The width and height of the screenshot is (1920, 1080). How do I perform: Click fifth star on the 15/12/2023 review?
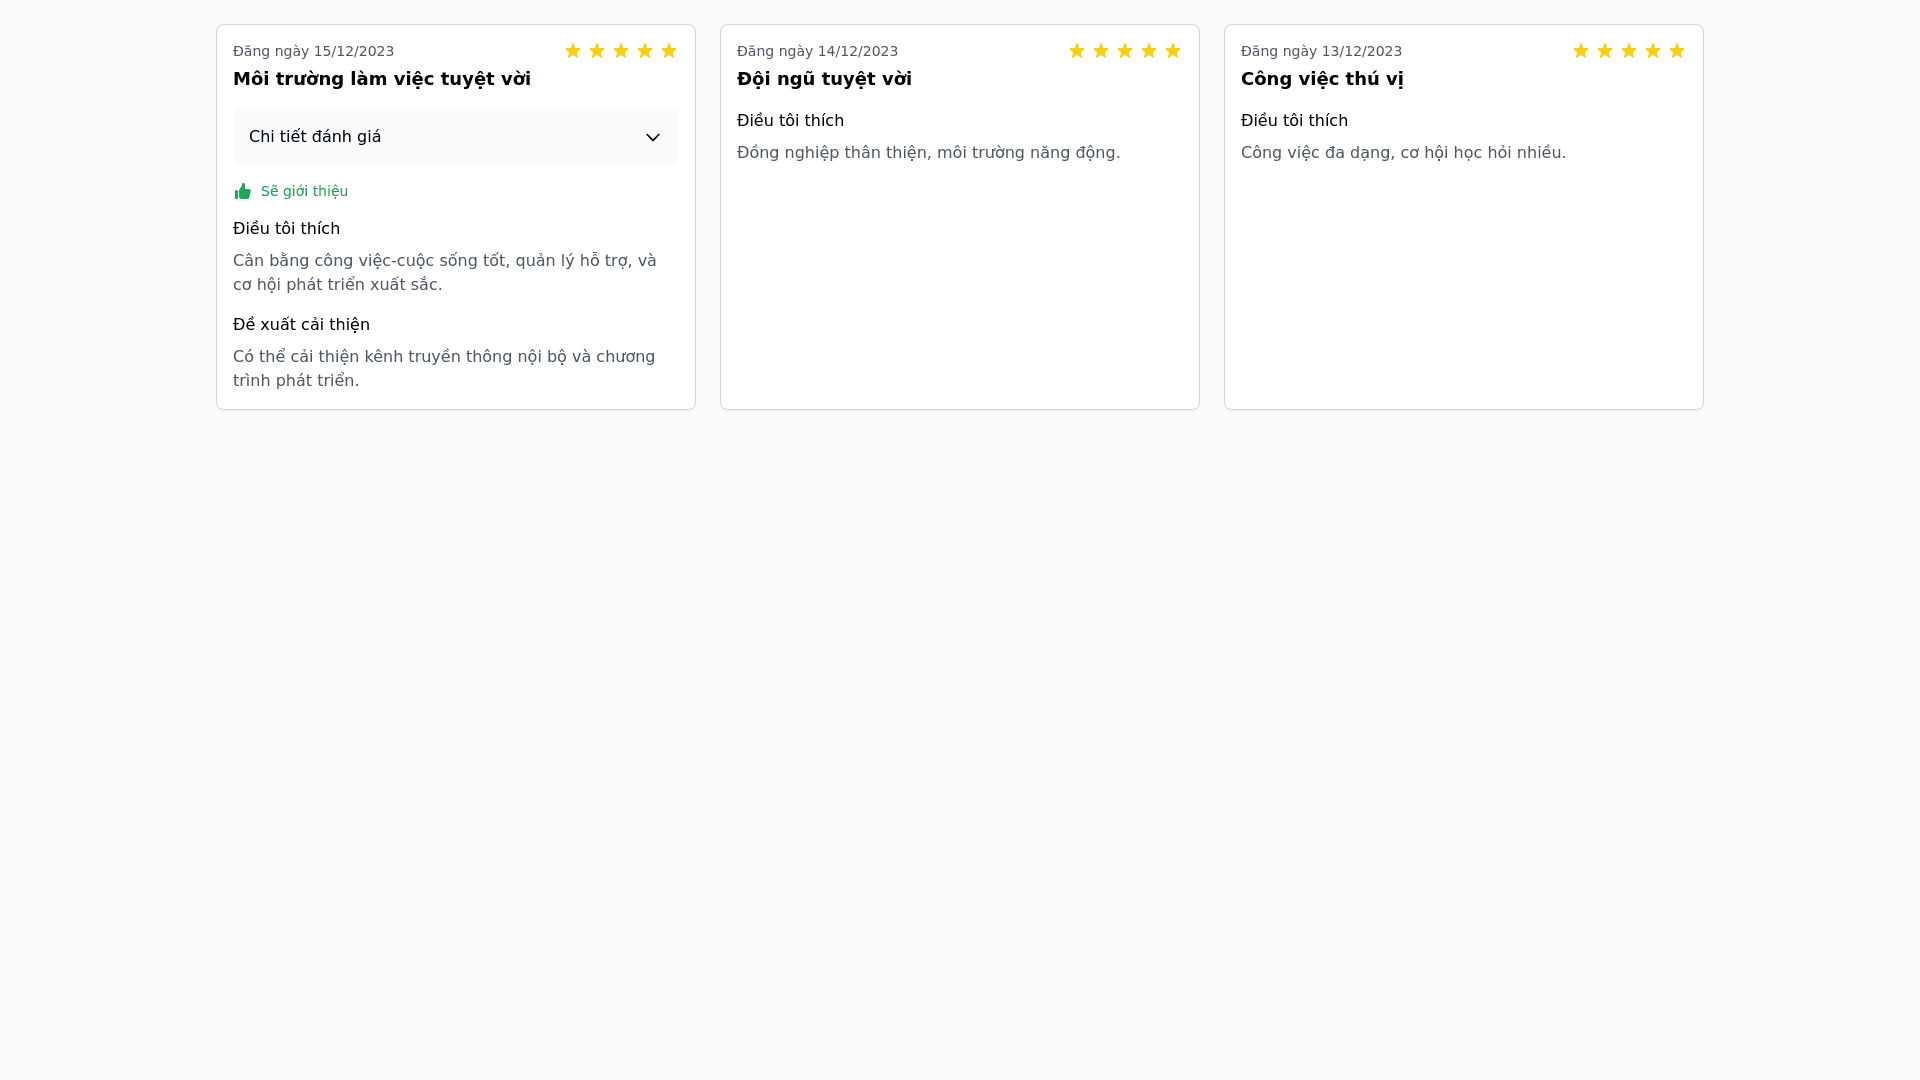click(x=669, y=51)
